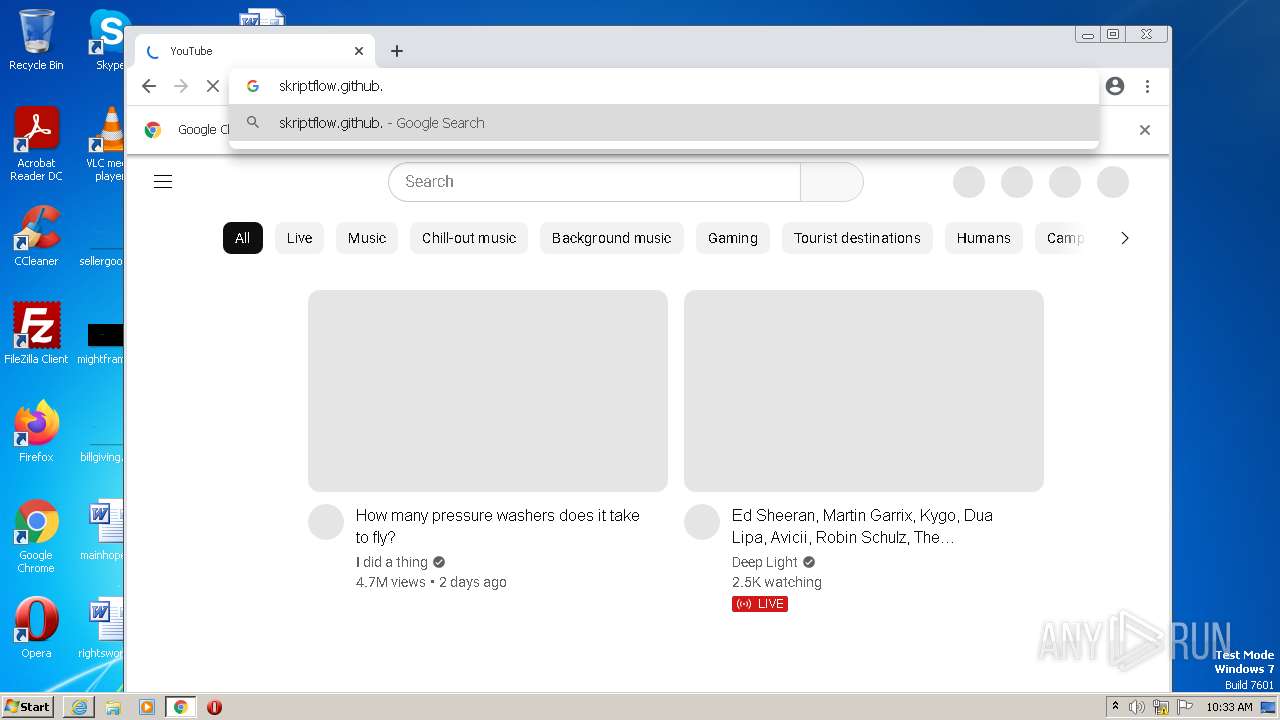Open Firefox desktop shortcut
Screen dimensions: 1280x720
(36, 432)
